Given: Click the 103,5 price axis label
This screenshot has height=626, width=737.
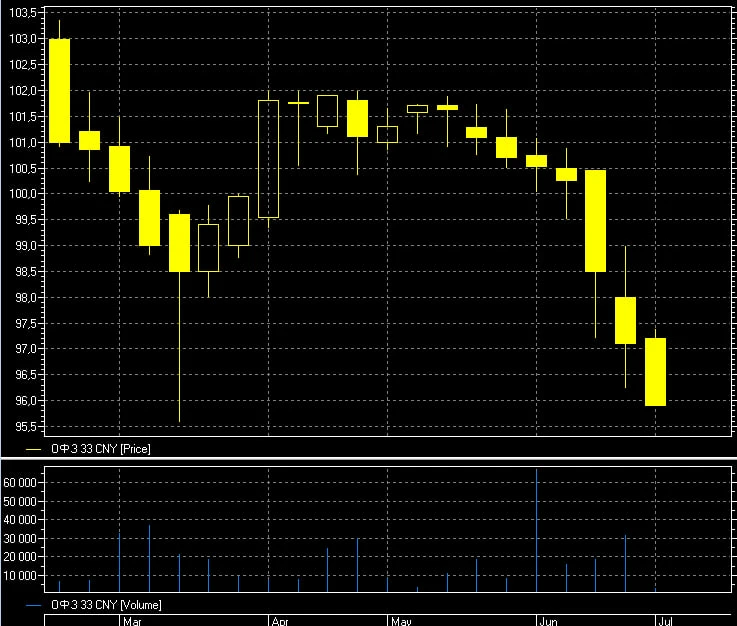Looking at the screenshot, I should (23, 13).
